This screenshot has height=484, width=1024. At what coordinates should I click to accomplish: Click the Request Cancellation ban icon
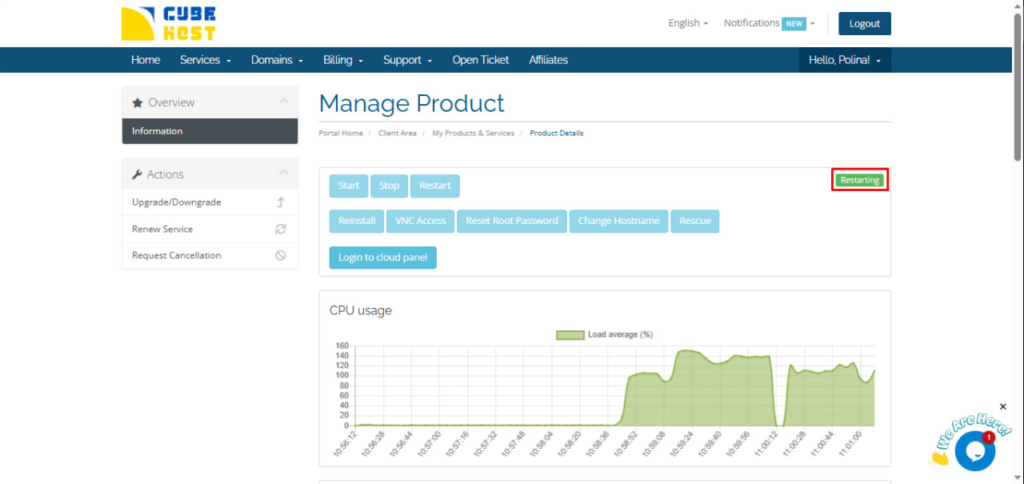coord(281,255)
